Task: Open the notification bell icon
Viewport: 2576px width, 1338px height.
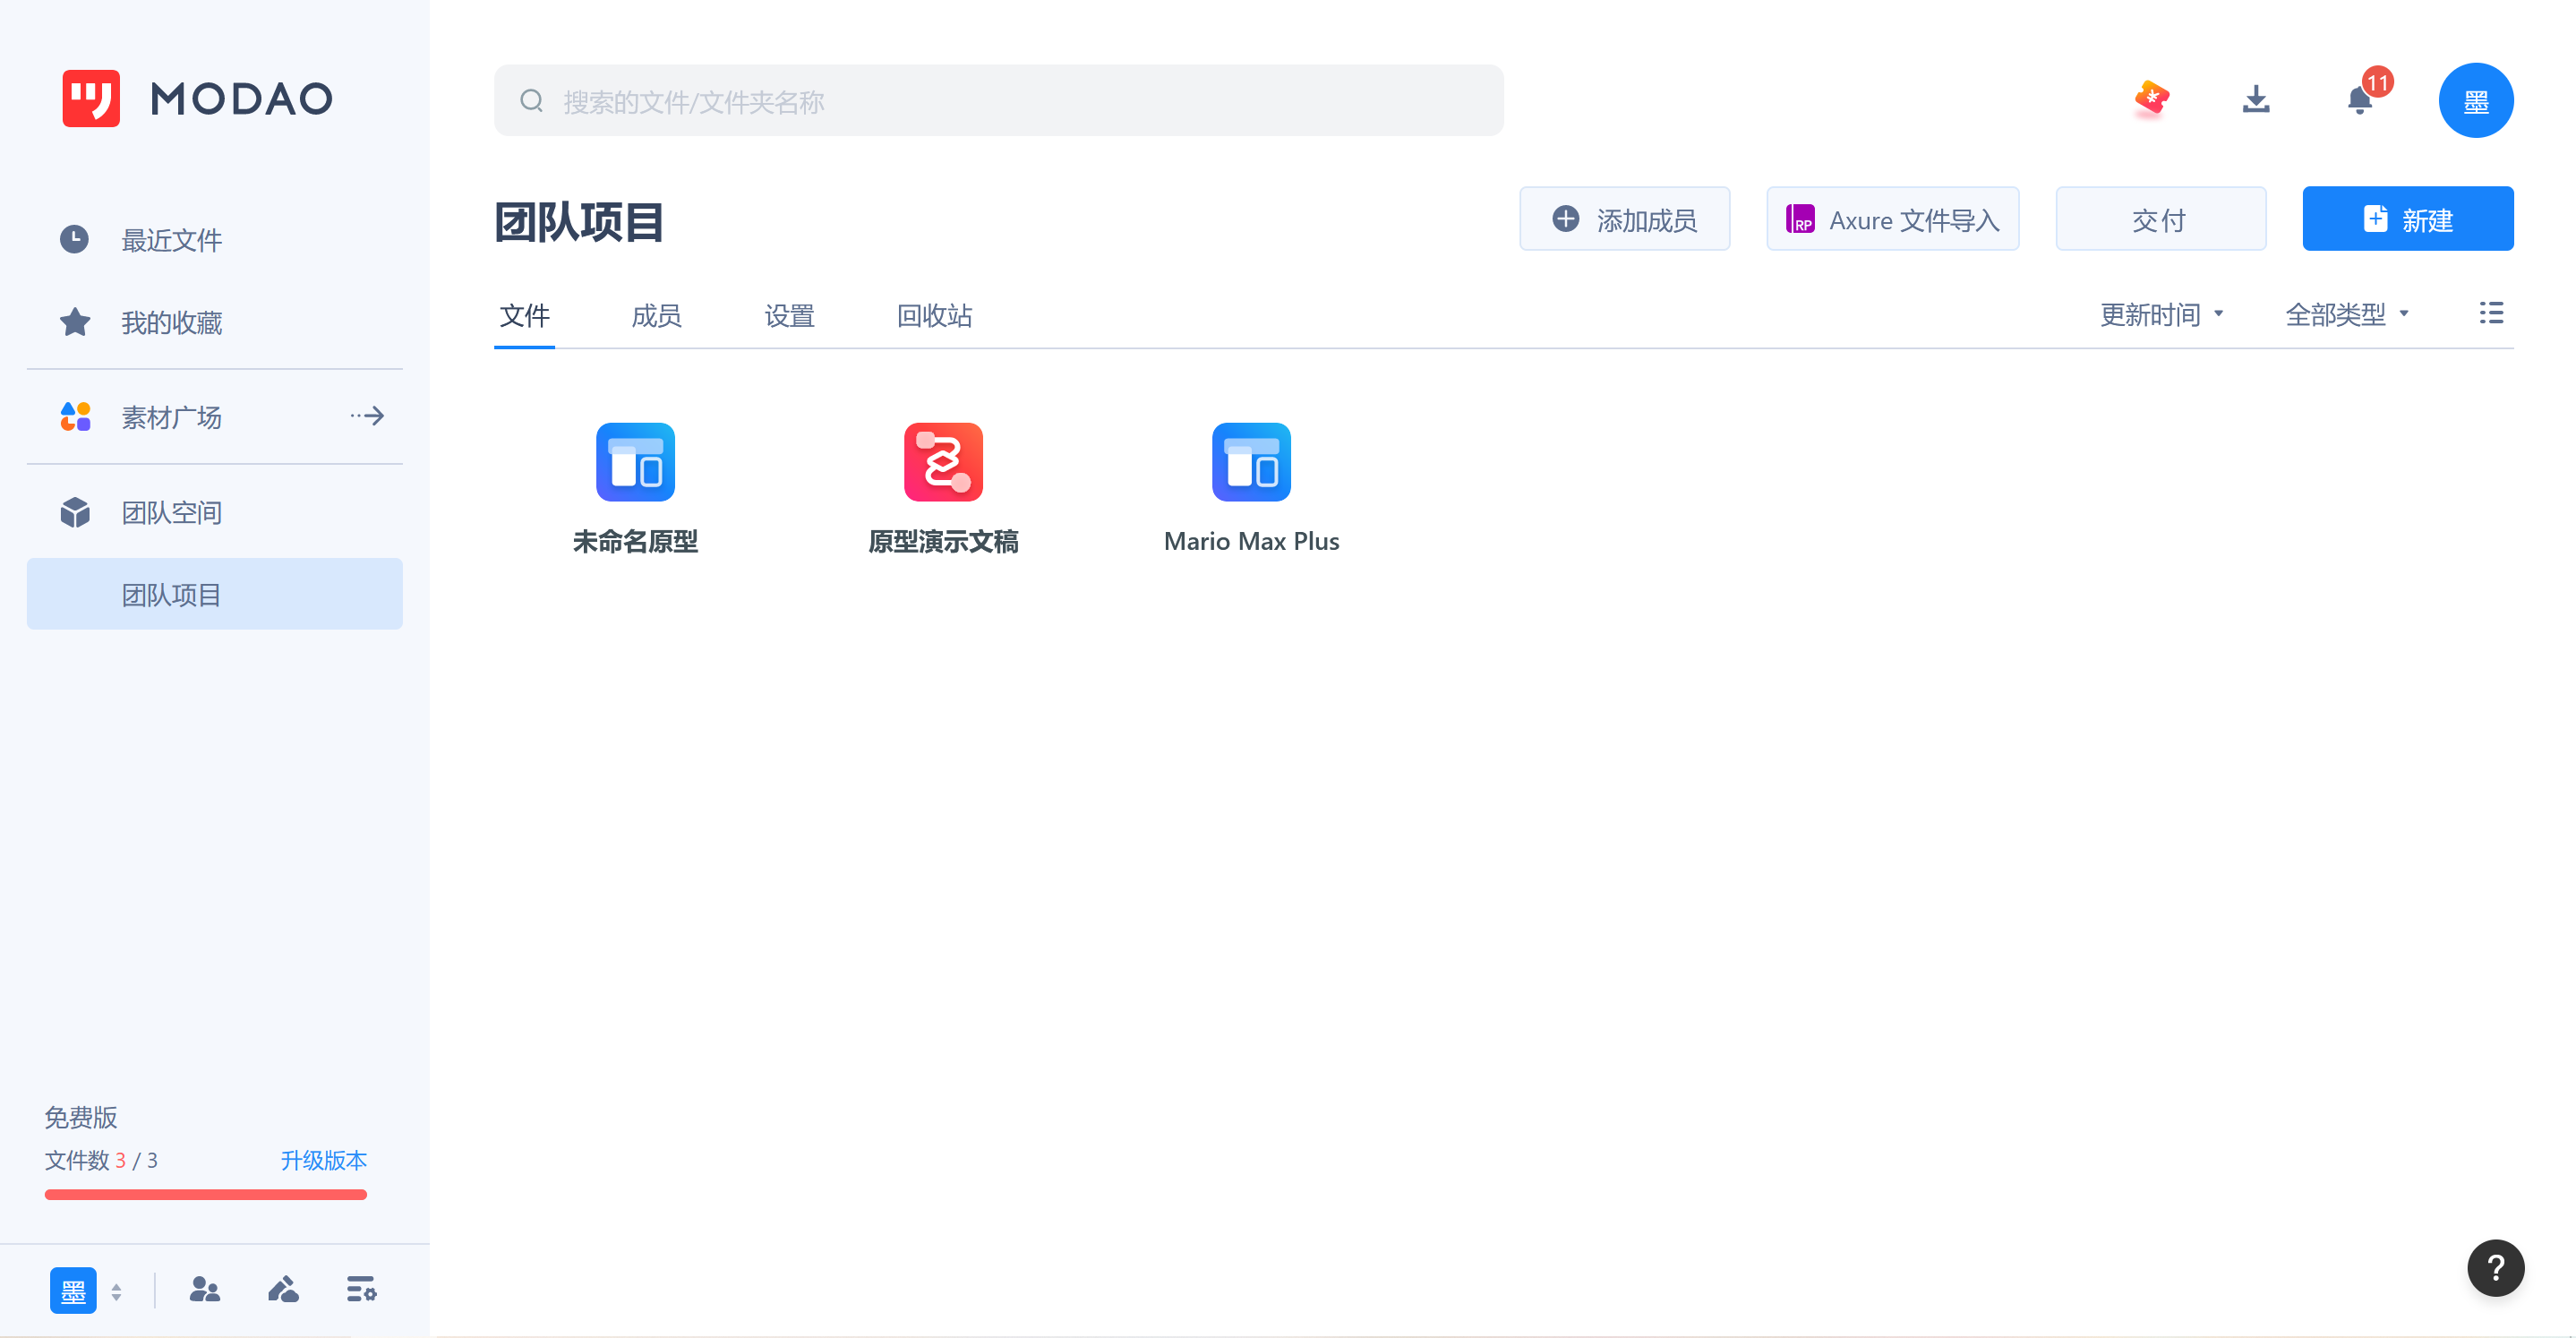Action: (x=2360, y=100)
